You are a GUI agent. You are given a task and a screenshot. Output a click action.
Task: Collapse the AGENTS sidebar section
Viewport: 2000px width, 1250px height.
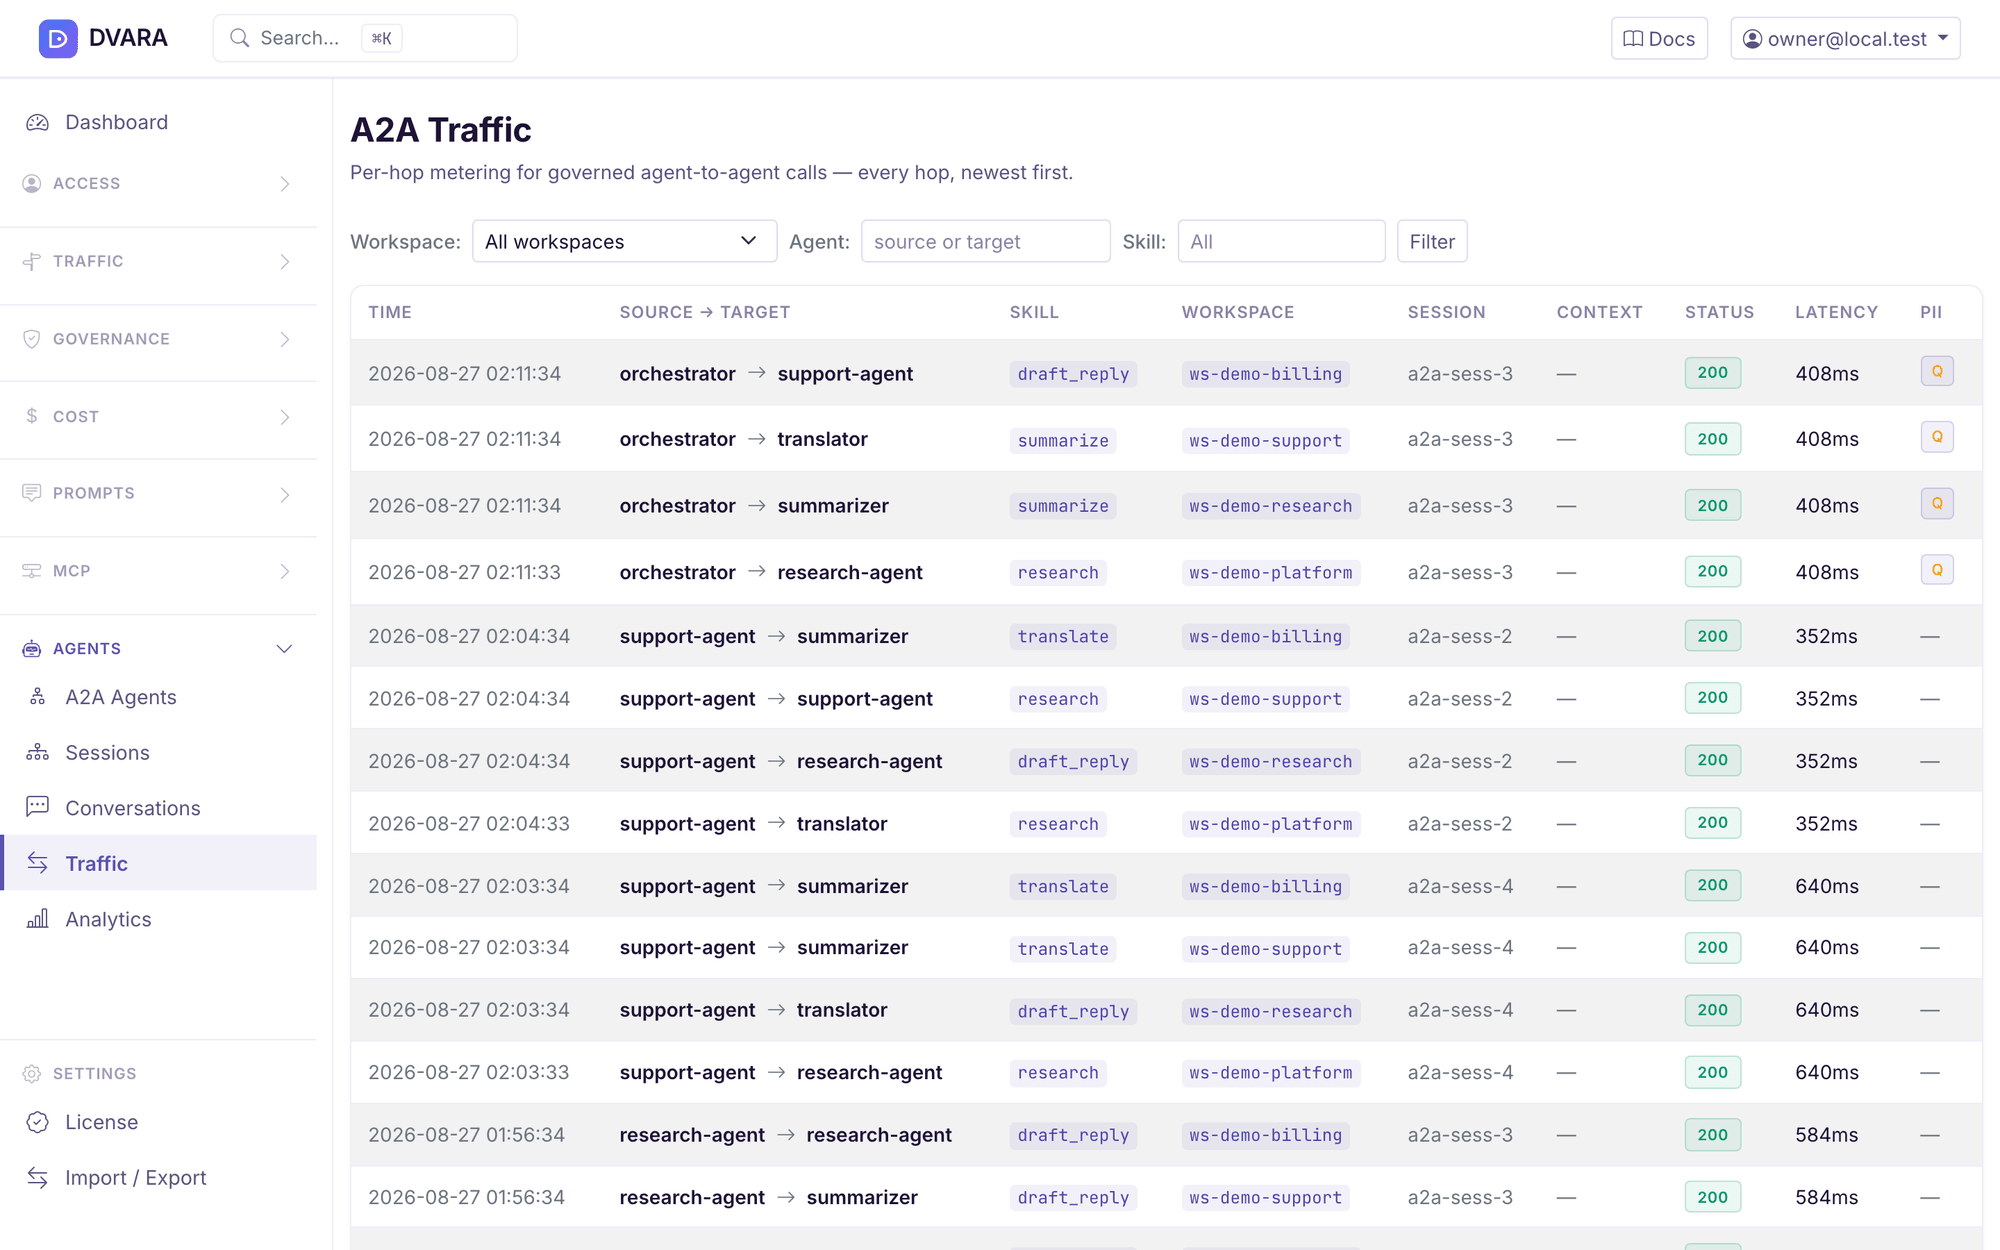(x=158, y=649)
